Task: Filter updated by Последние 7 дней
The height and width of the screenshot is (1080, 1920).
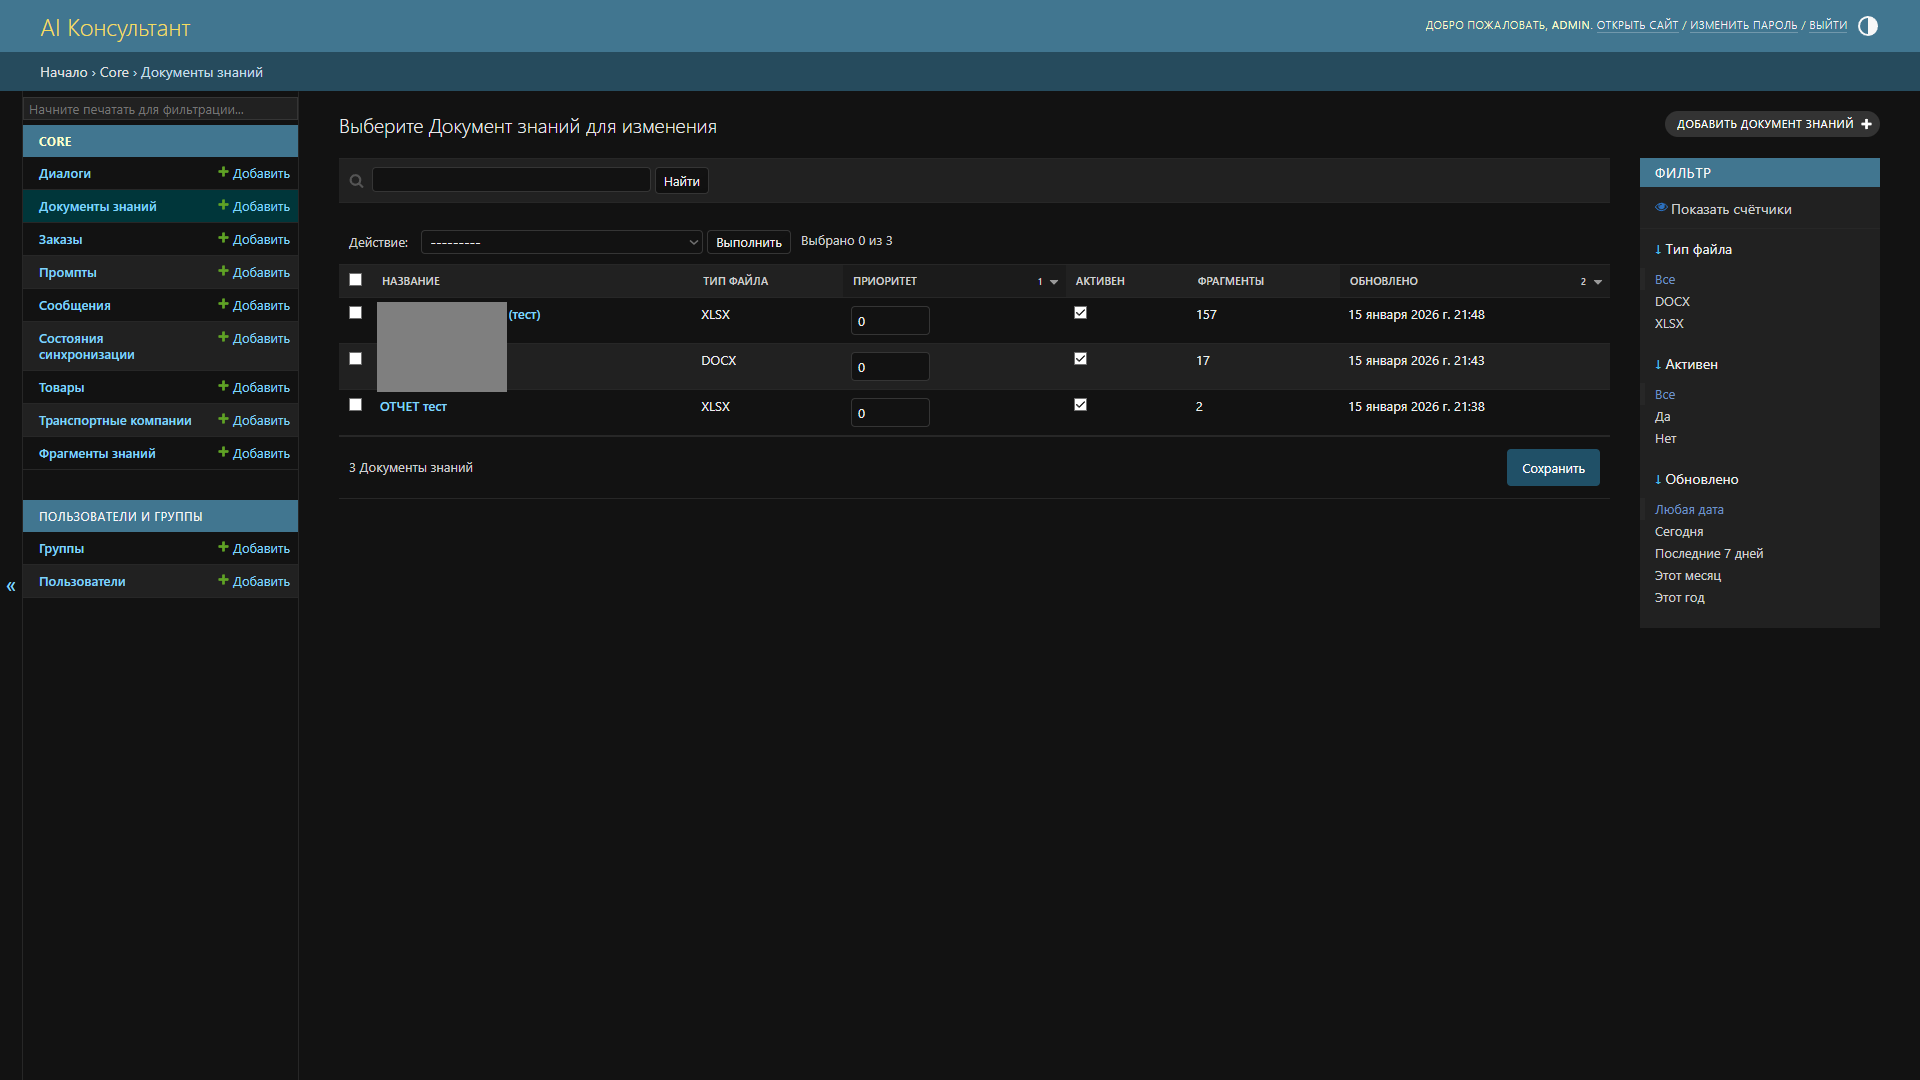Action: (x=1708, y=553)
